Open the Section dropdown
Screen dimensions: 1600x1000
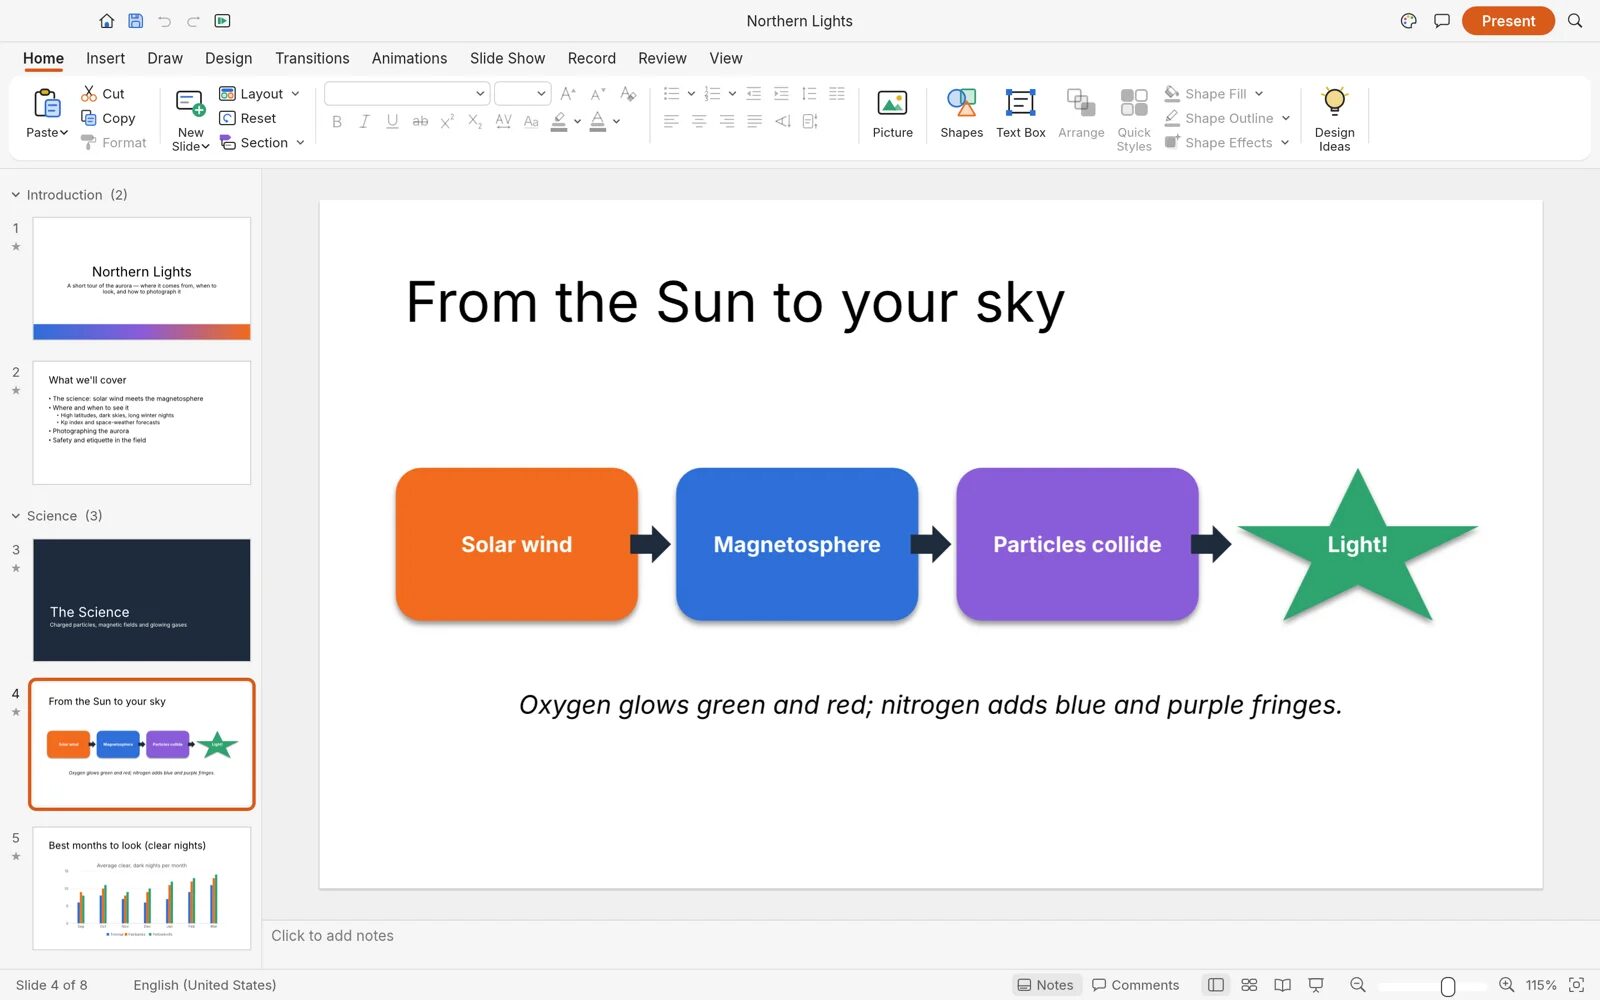click(262, 143)
